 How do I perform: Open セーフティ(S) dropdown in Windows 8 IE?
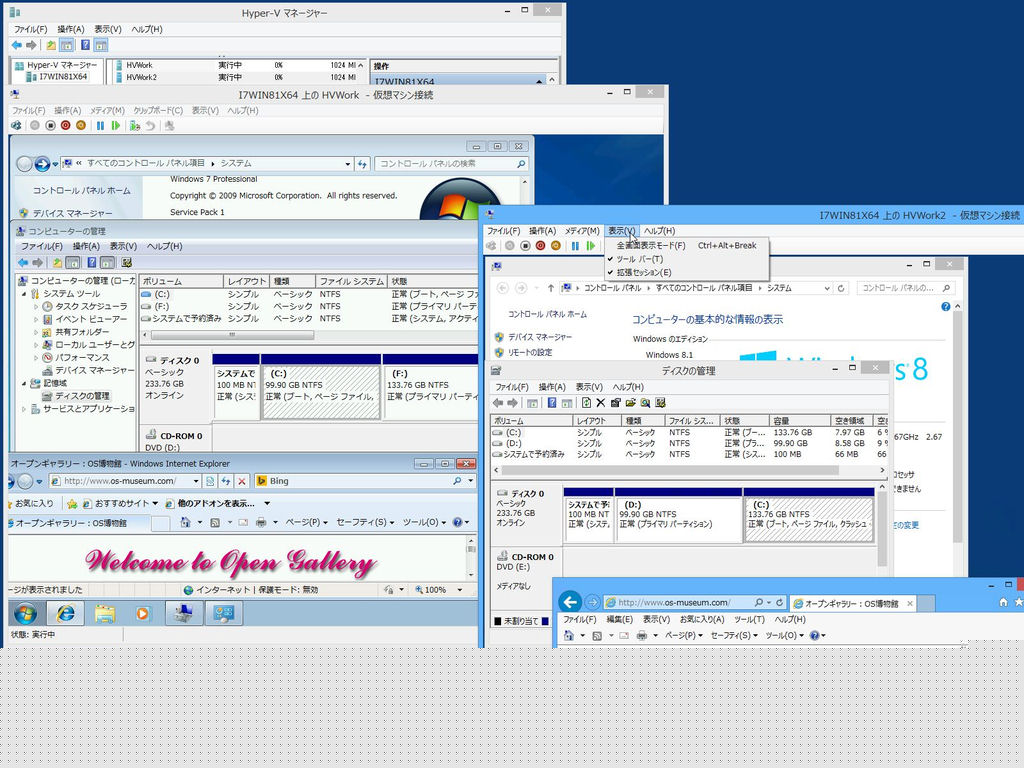coord(733,635)
